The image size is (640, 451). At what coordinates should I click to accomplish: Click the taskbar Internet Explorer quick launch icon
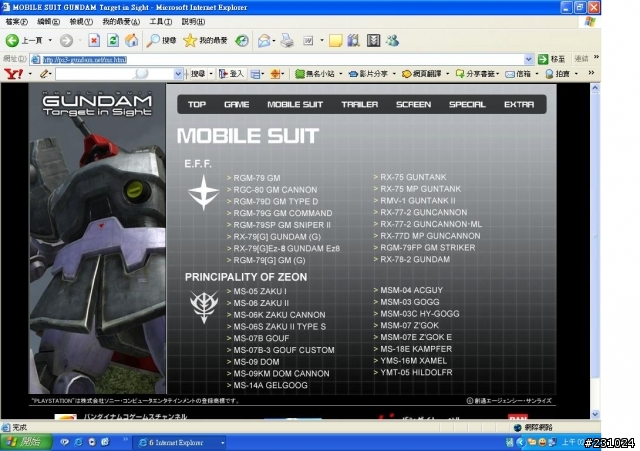[x=79, y=442]
